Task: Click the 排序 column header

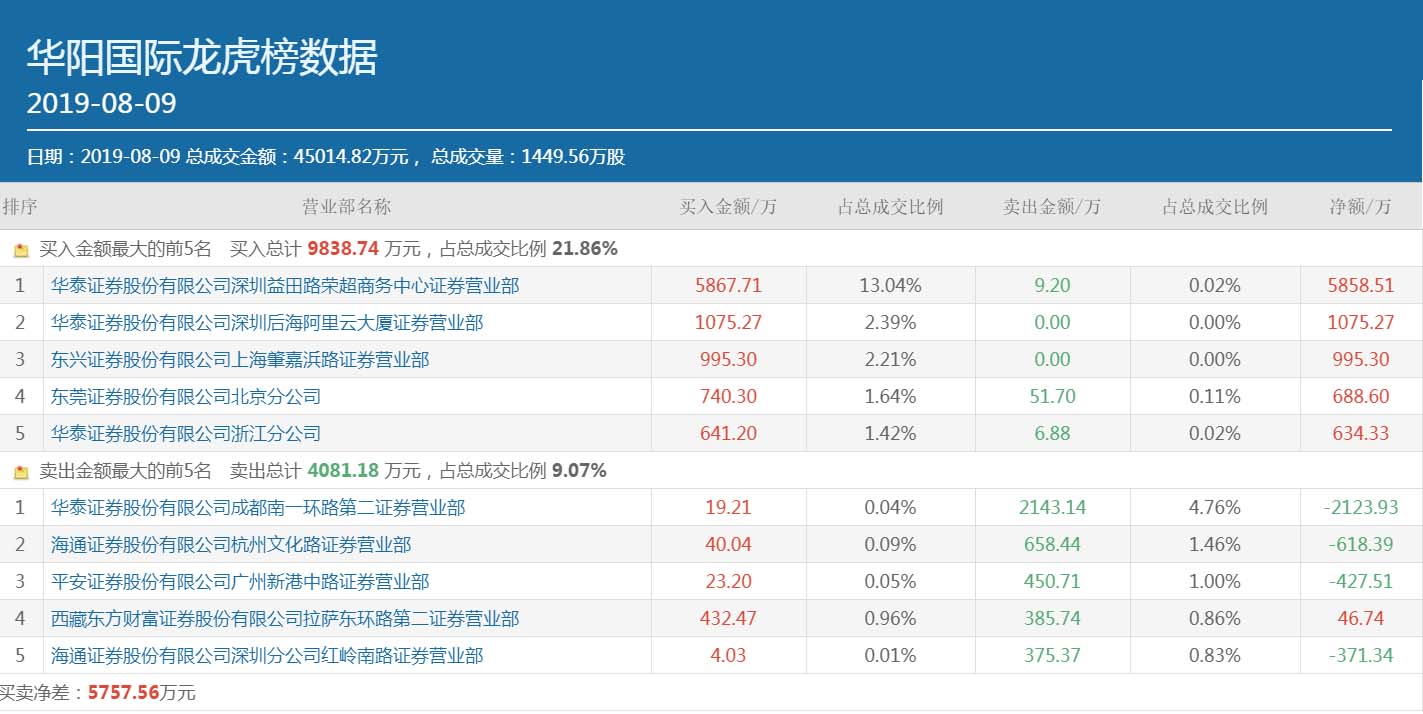Action: 20,207
